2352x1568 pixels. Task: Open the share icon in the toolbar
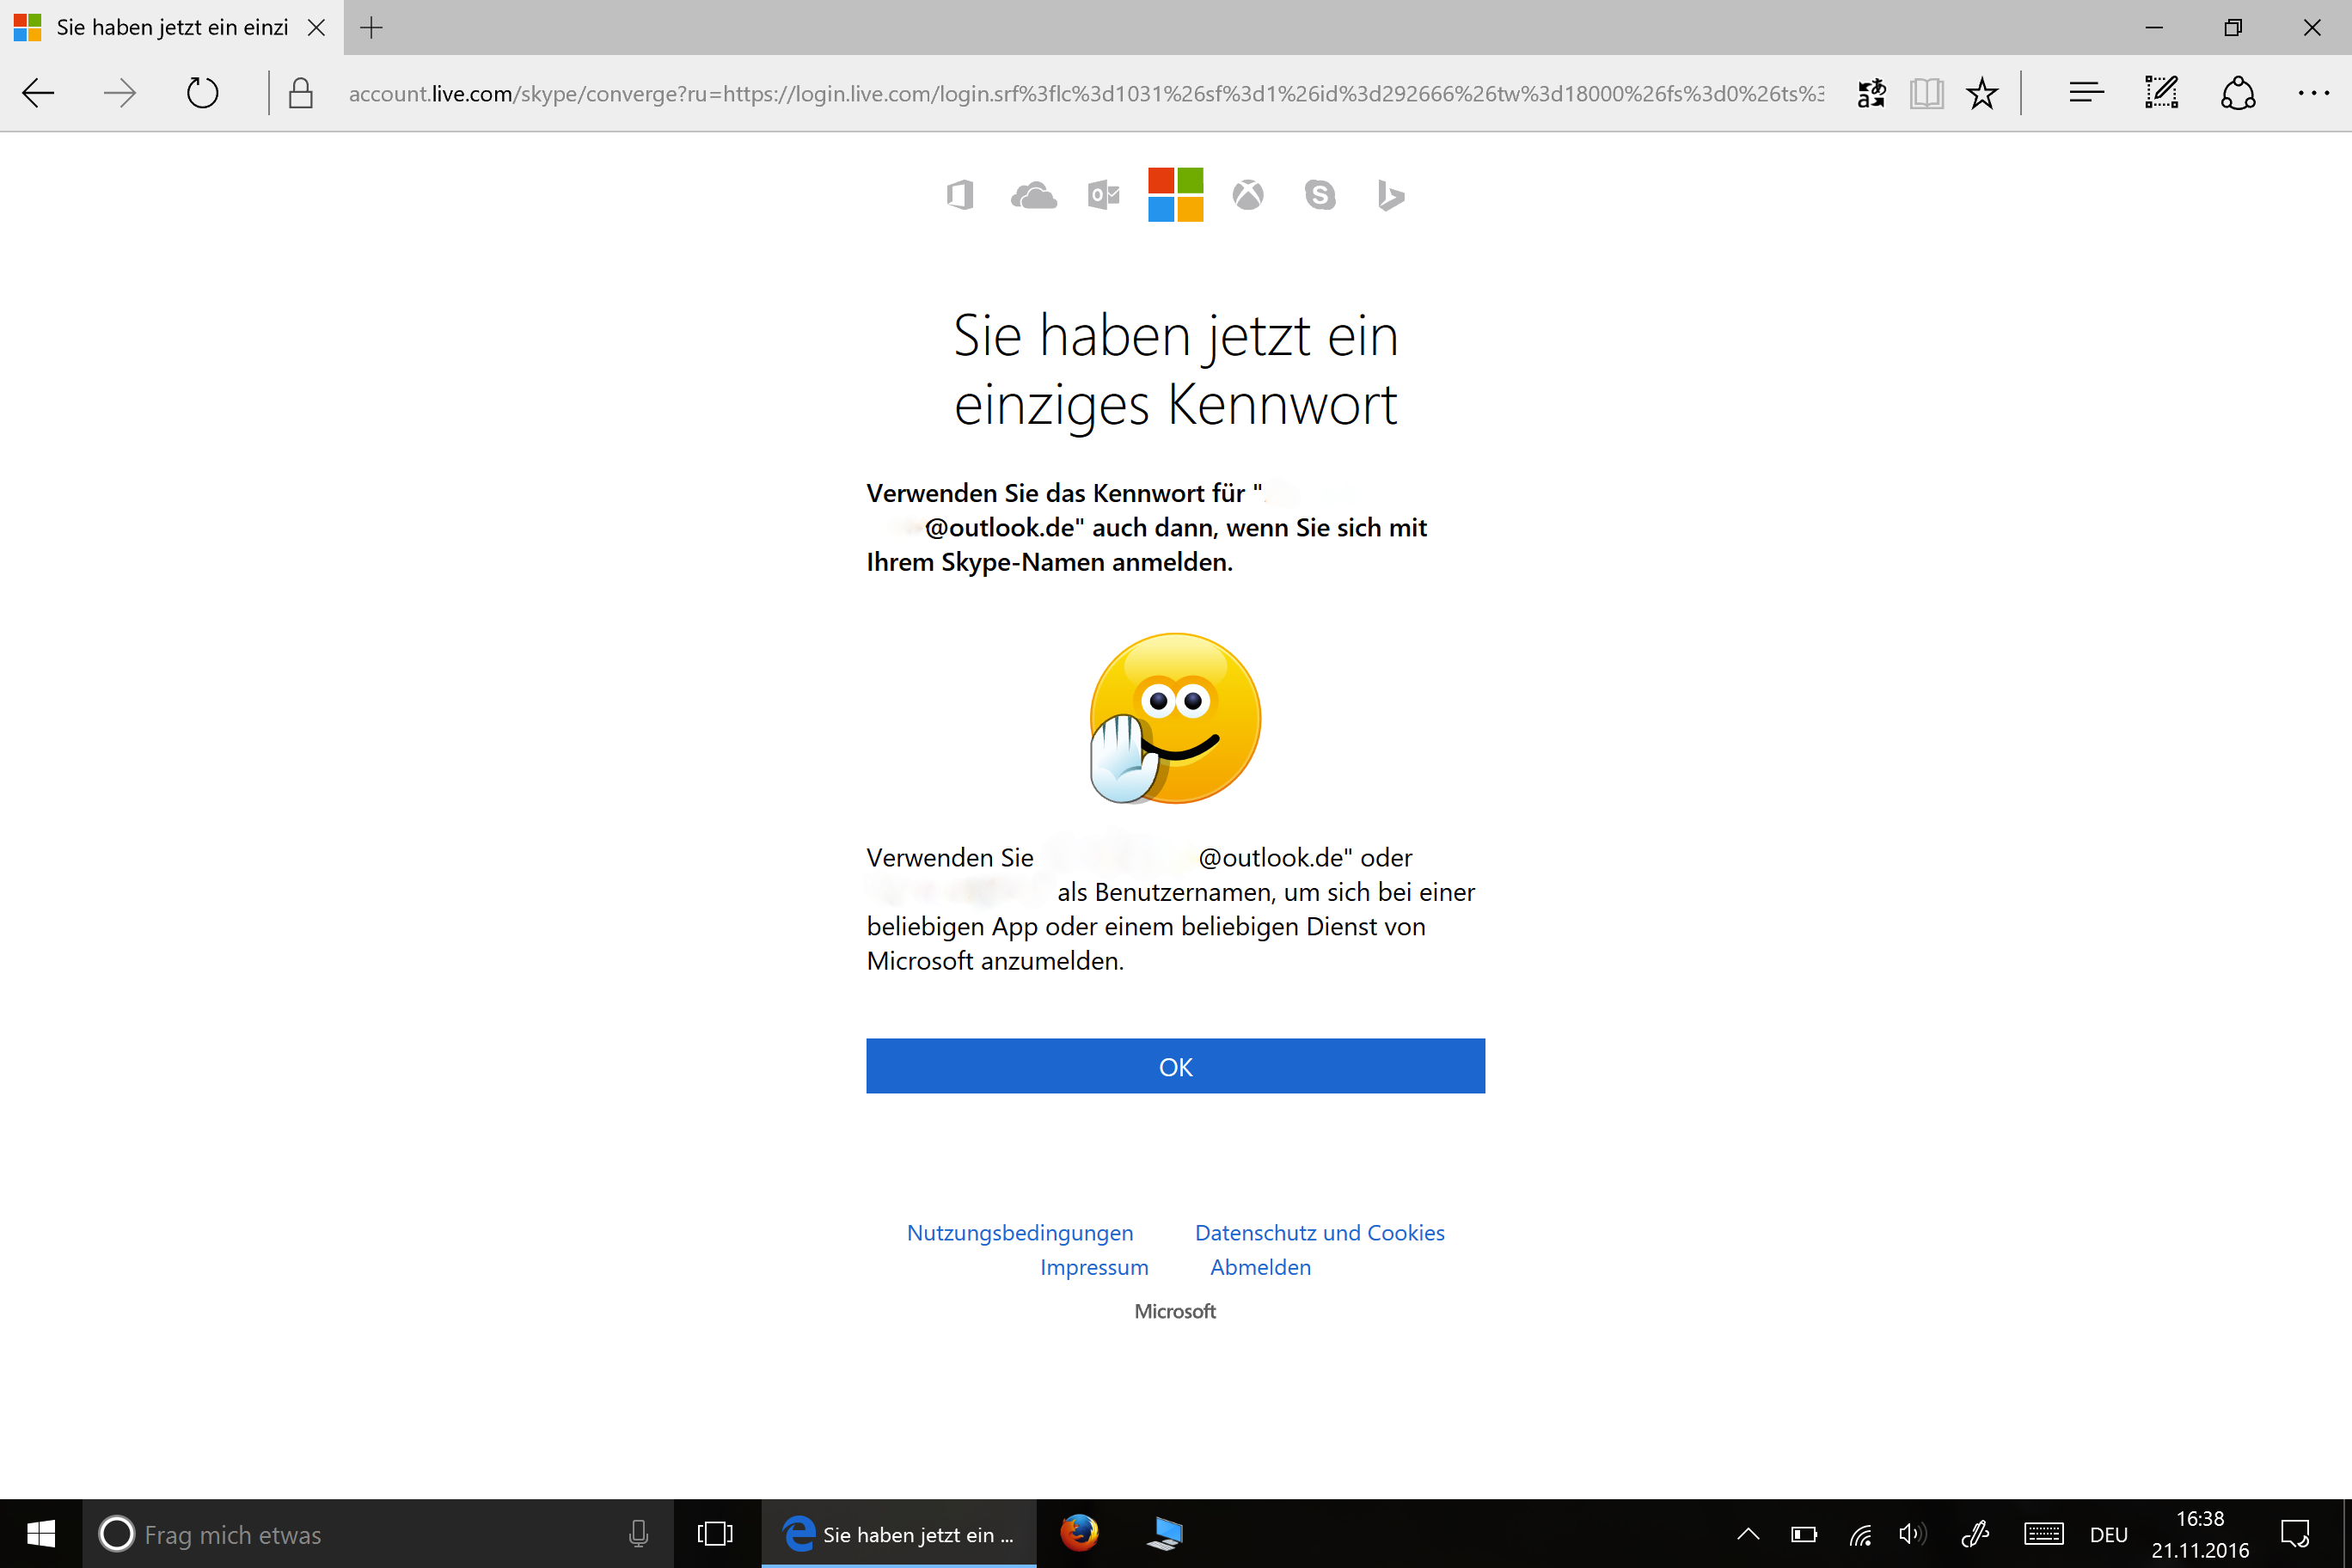tap(2238, 93)
